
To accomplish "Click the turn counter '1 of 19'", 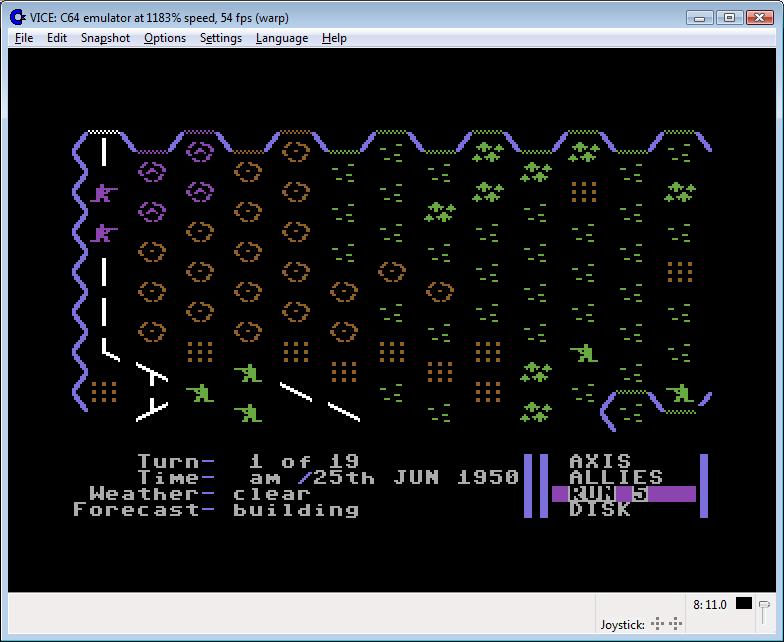I will [304, 461].
